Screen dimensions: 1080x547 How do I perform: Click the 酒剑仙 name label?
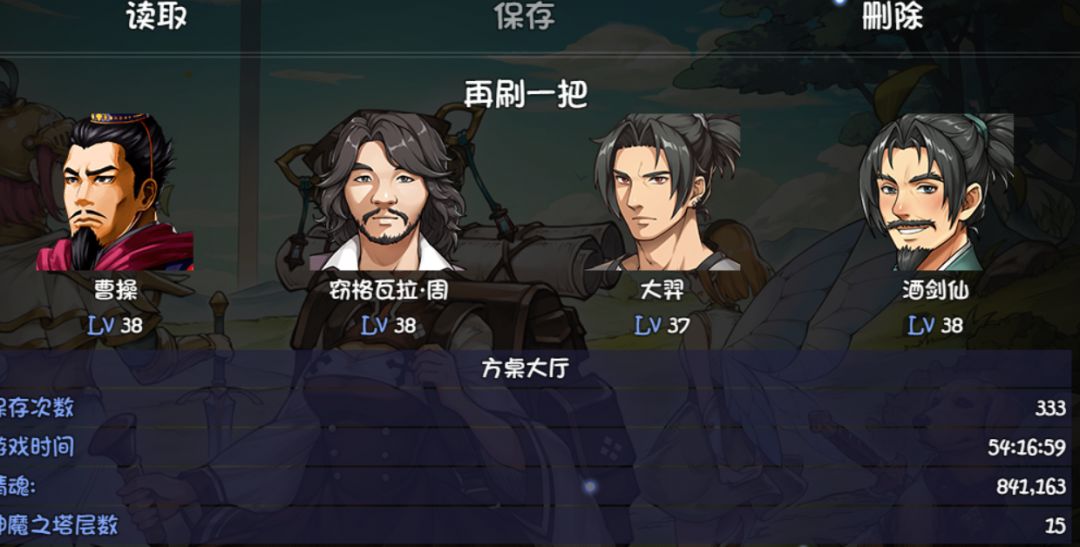(935, 291)
